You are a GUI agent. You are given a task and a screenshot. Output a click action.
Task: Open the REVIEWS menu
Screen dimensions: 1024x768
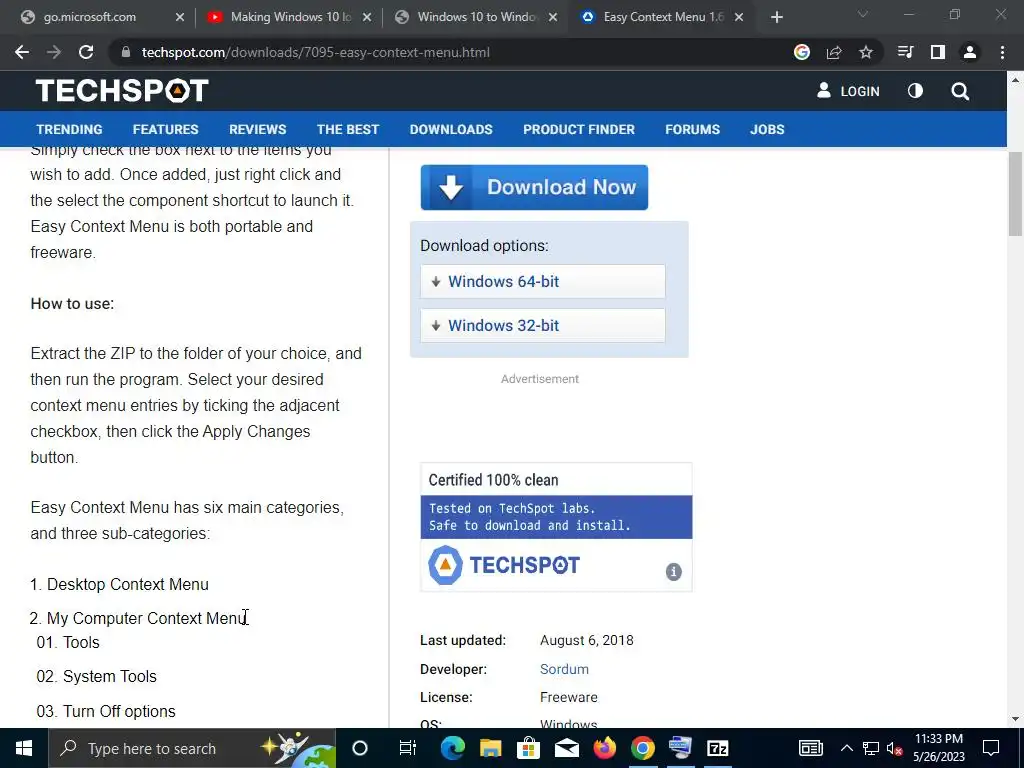coord(257,129)
